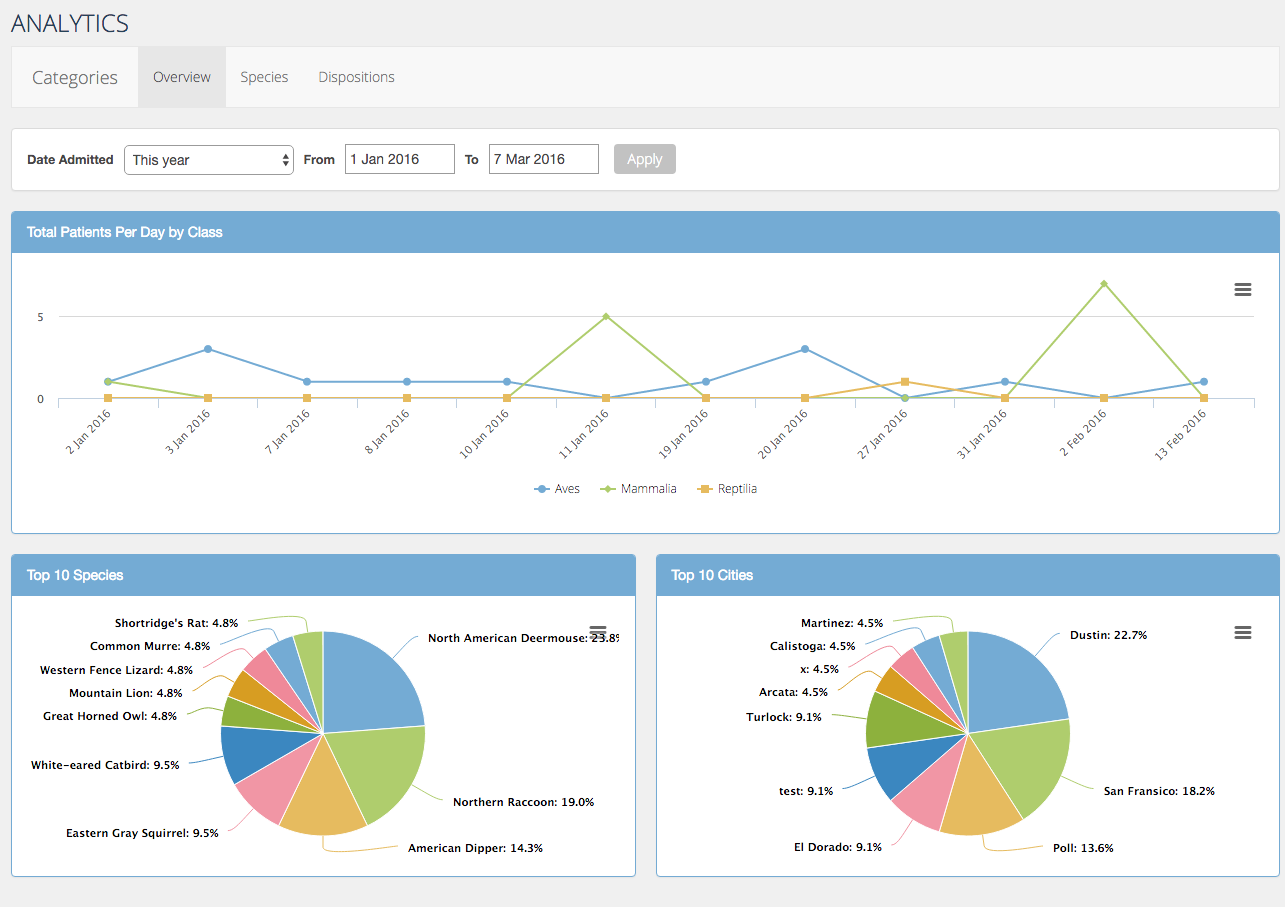Click the Mammalia peak point on 2 Feb 2016

pos(1104,284)
